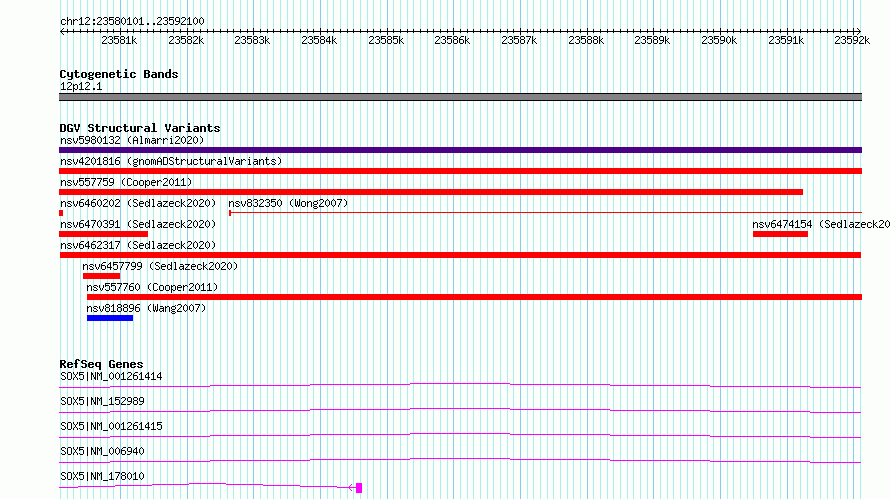Select the short red nsv6457799 variant bar
This screenshot has width=890, height=499.
(x=102, y=276)
